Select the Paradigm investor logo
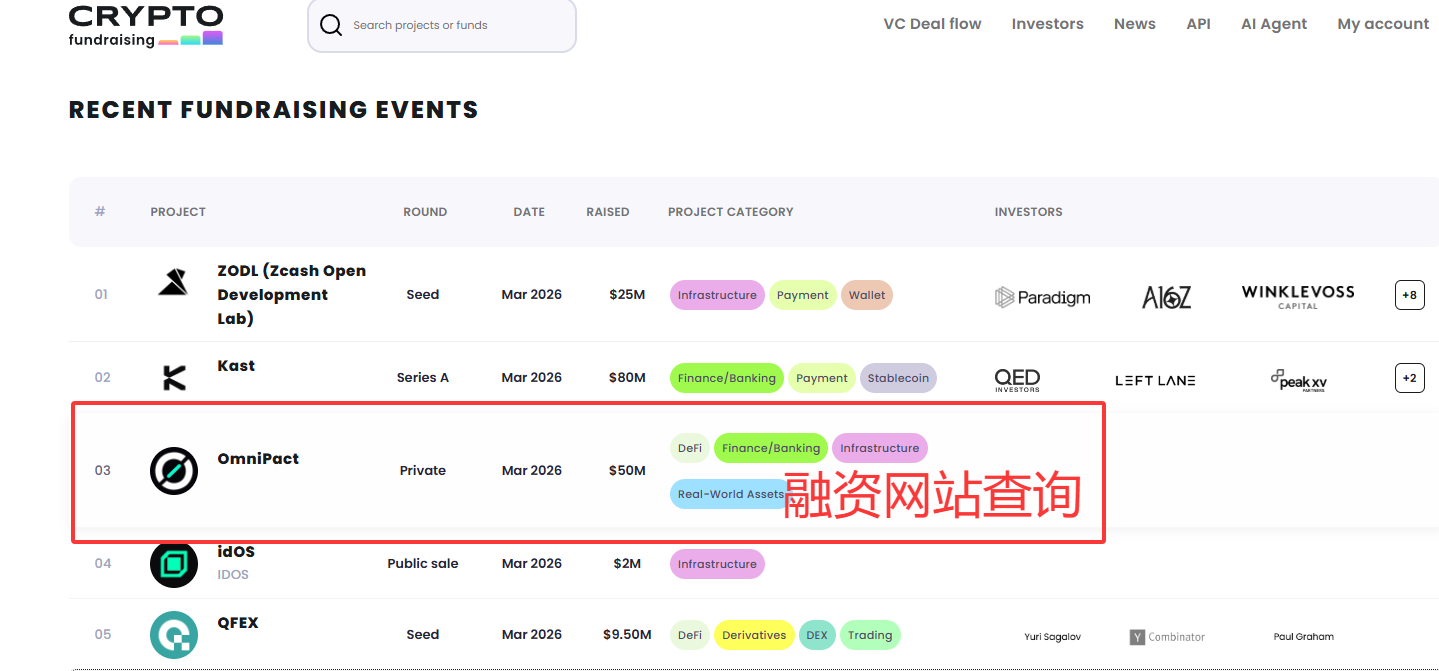 pos(1043,297)
